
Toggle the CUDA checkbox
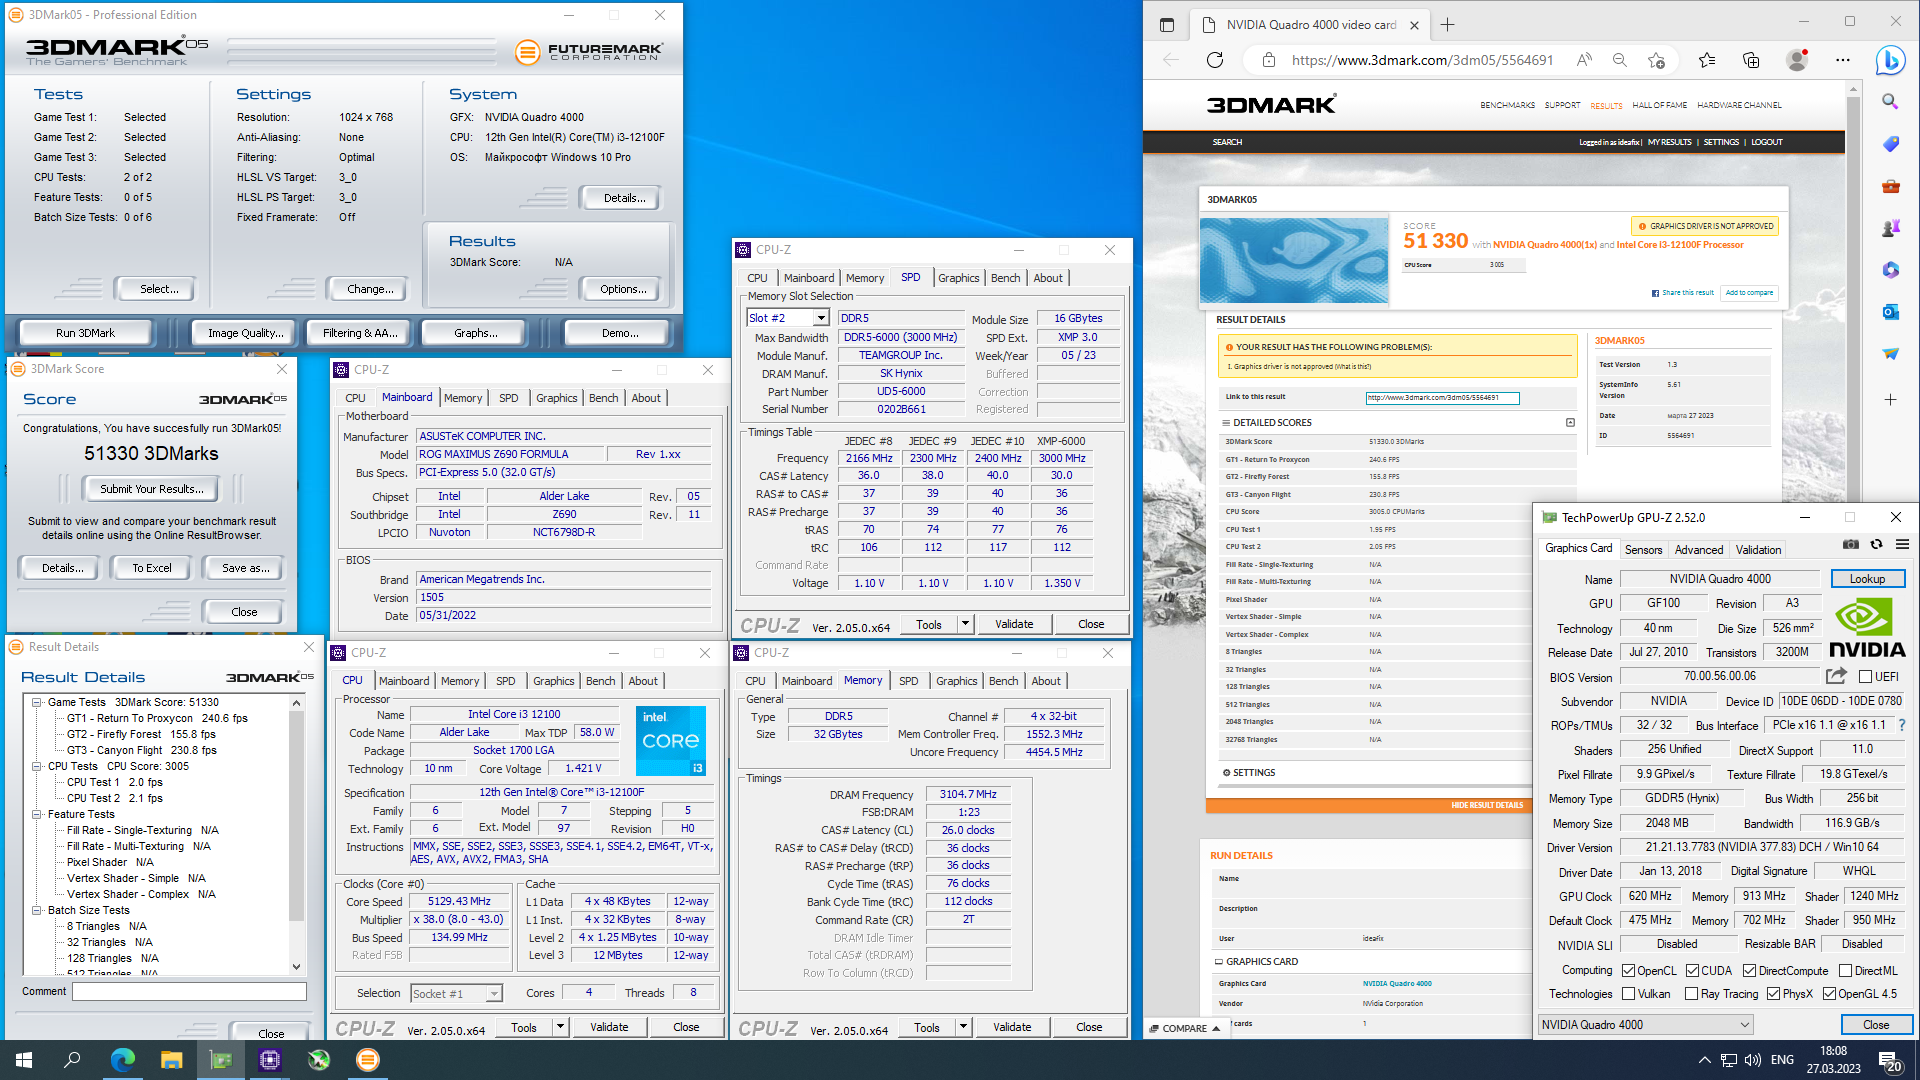(1692, 971)
